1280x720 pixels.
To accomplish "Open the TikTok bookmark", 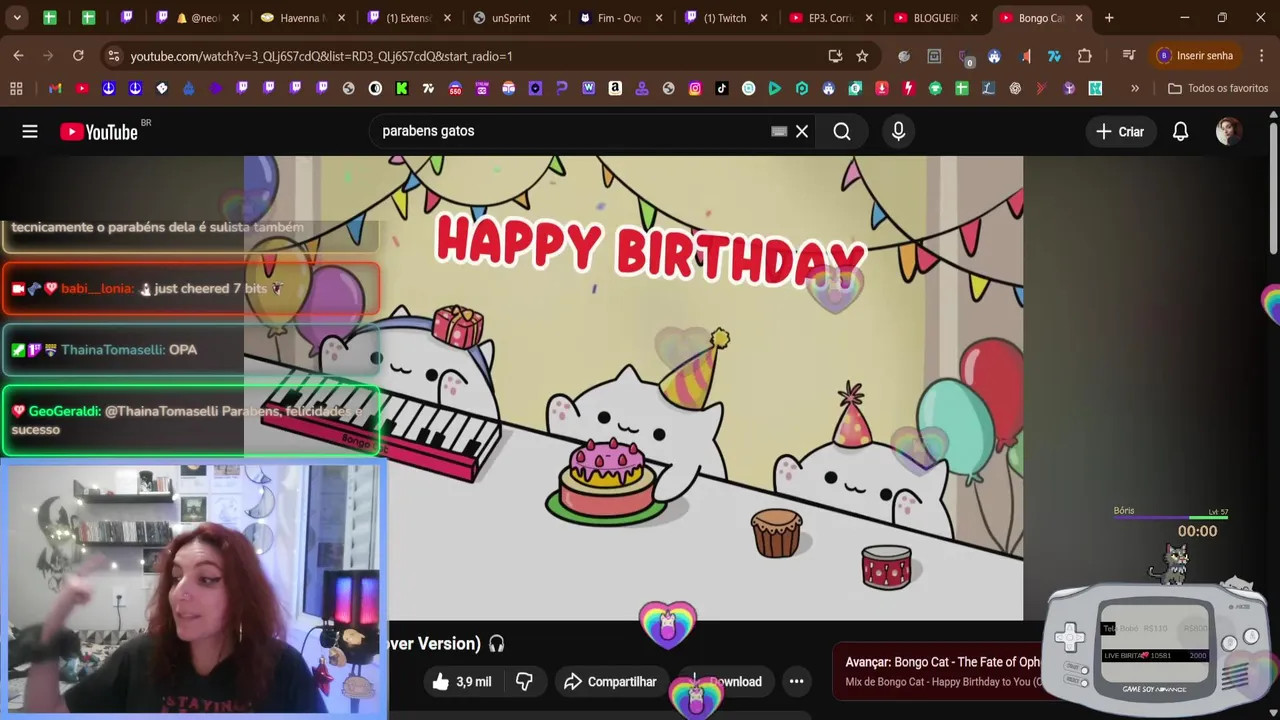I will click(x=722, y=88).
